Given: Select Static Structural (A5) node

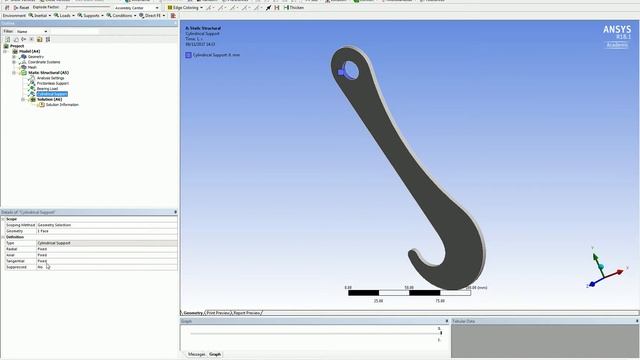Looking at the screenshot, I should 49,73.
